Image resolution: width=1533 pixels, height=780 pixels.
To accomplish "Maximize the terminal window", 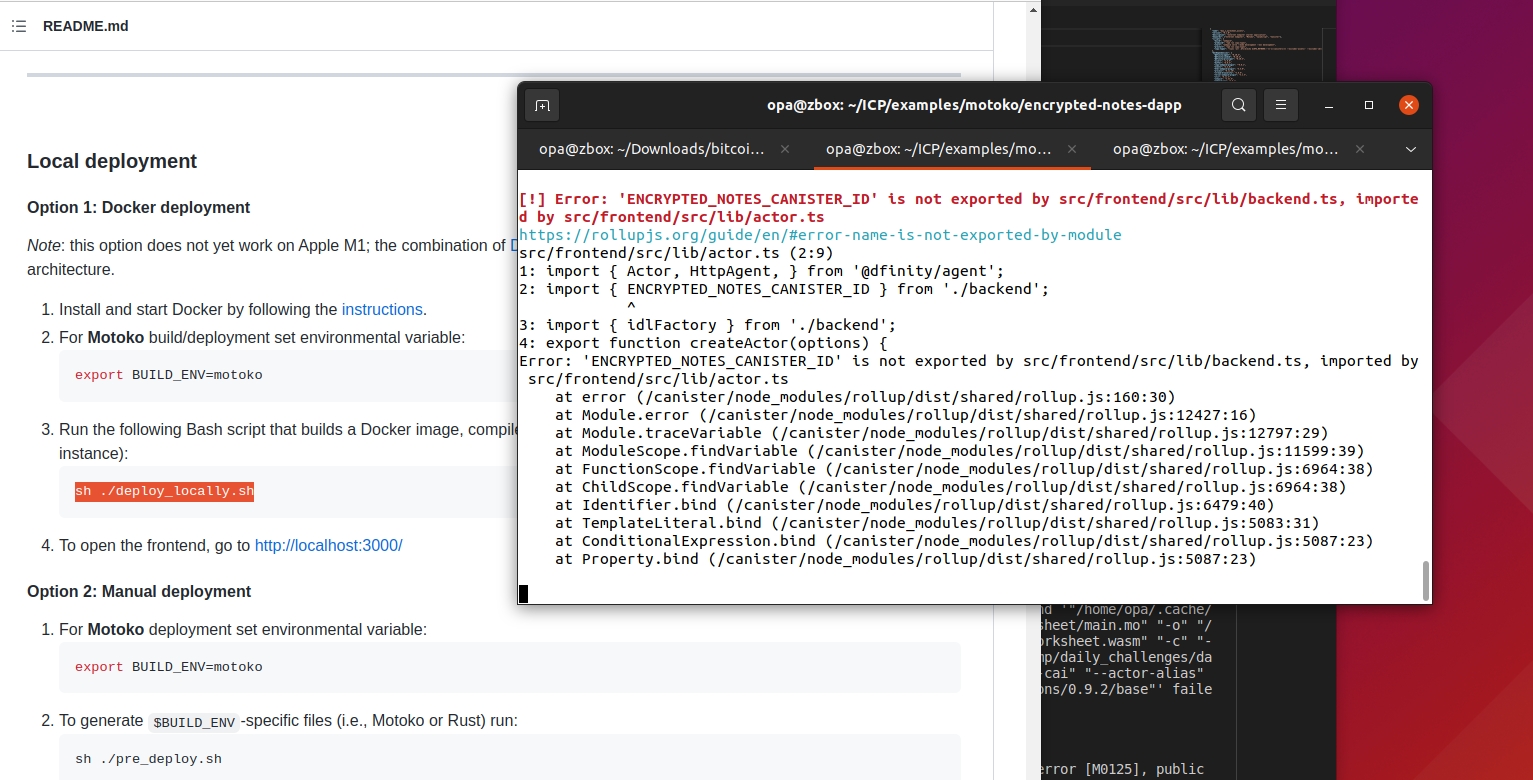I will coord(1369,105).
